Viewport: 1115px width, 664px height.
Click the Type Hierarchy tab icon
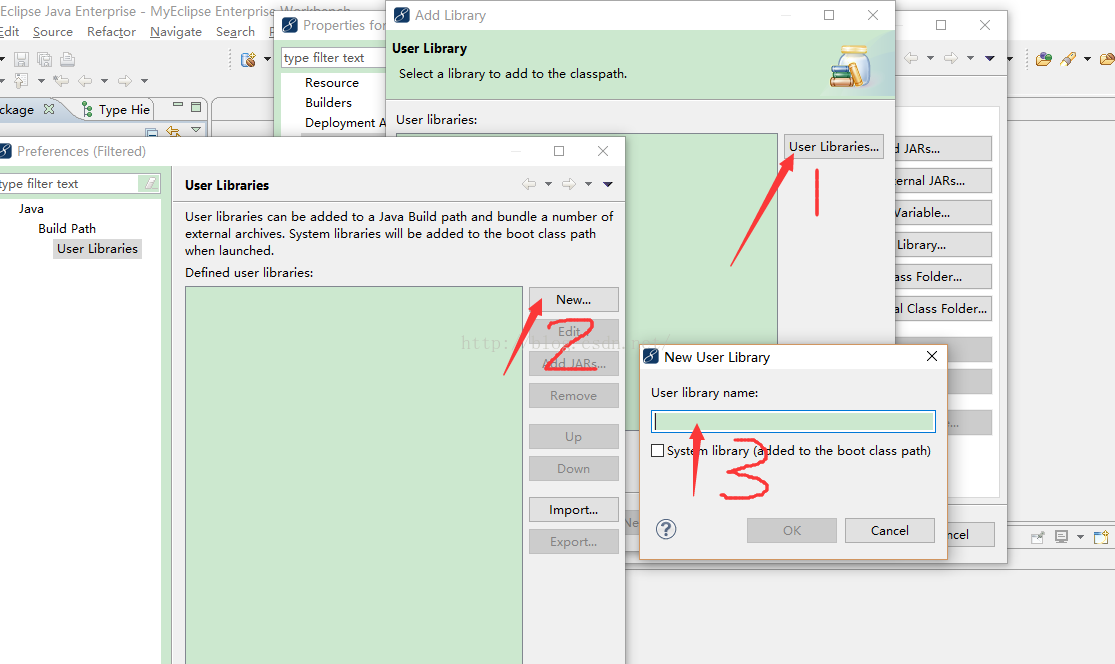click(87, 109)
